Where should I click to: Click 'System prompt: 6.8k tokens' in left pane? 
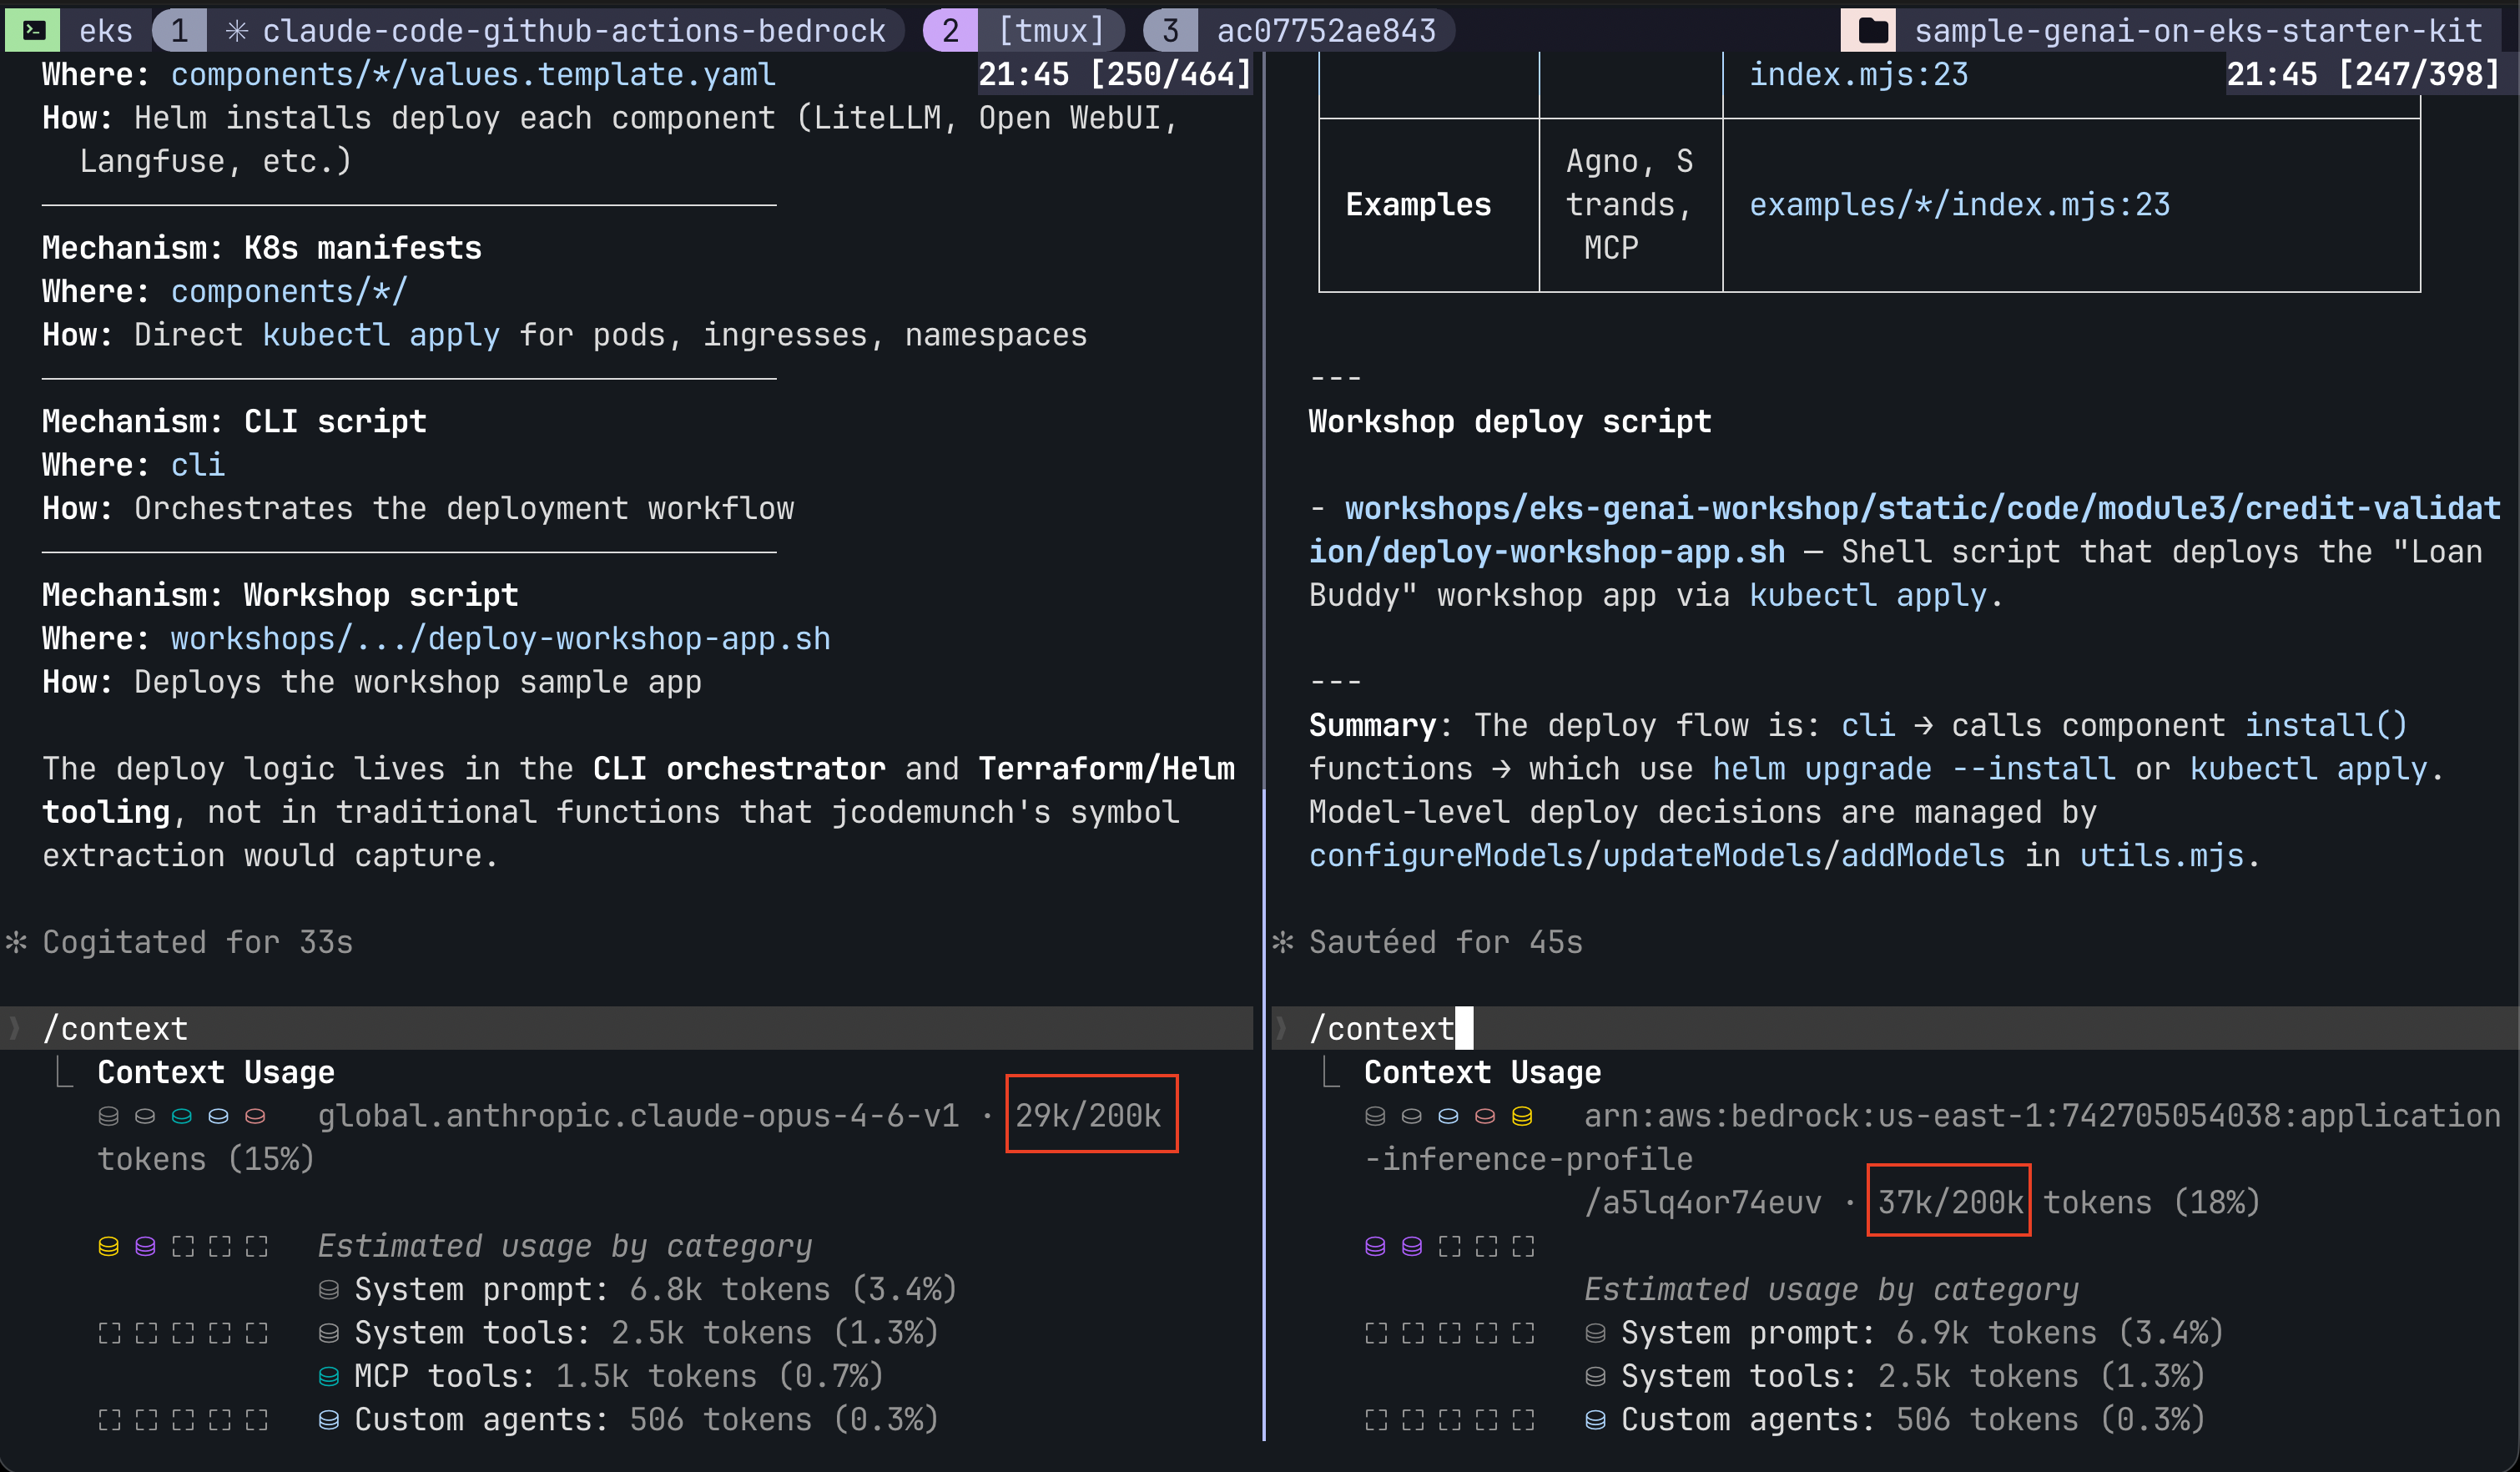coord(656,1290)
